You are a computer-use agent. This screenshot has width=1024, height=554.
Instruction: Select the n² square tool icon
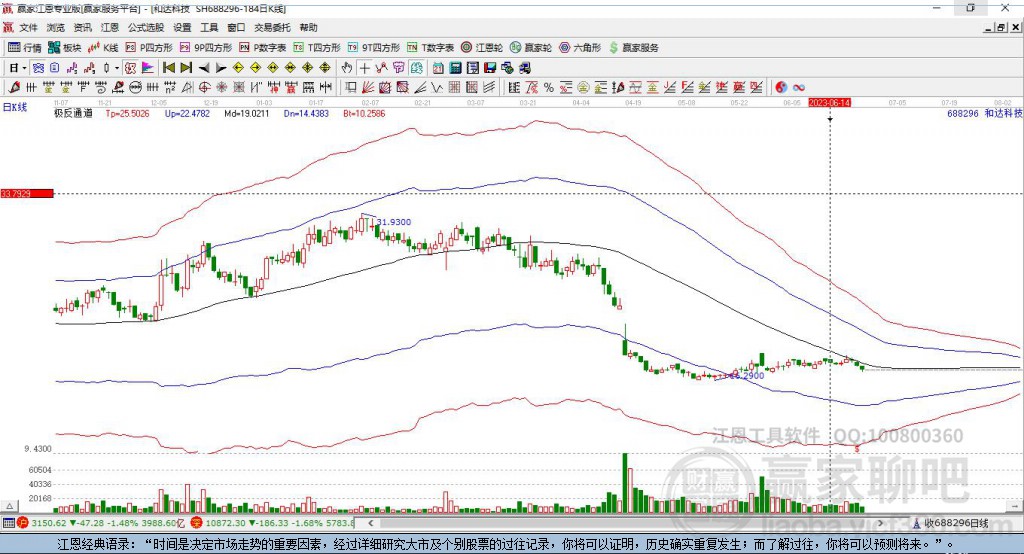(x=170, y=88)
